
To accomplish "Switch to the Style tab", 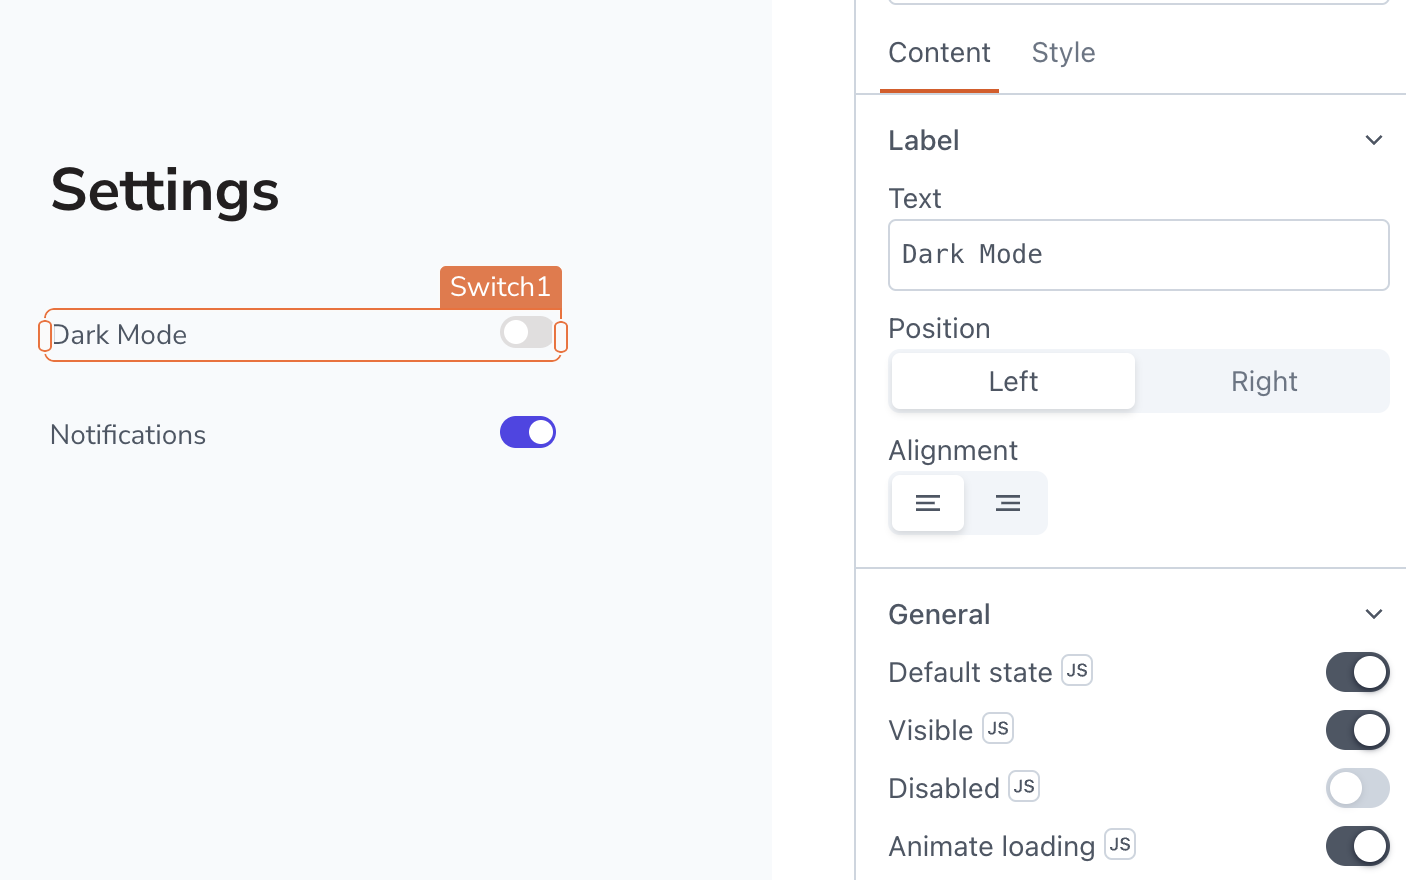I will pyautogui.click(x=1063, y=53).
